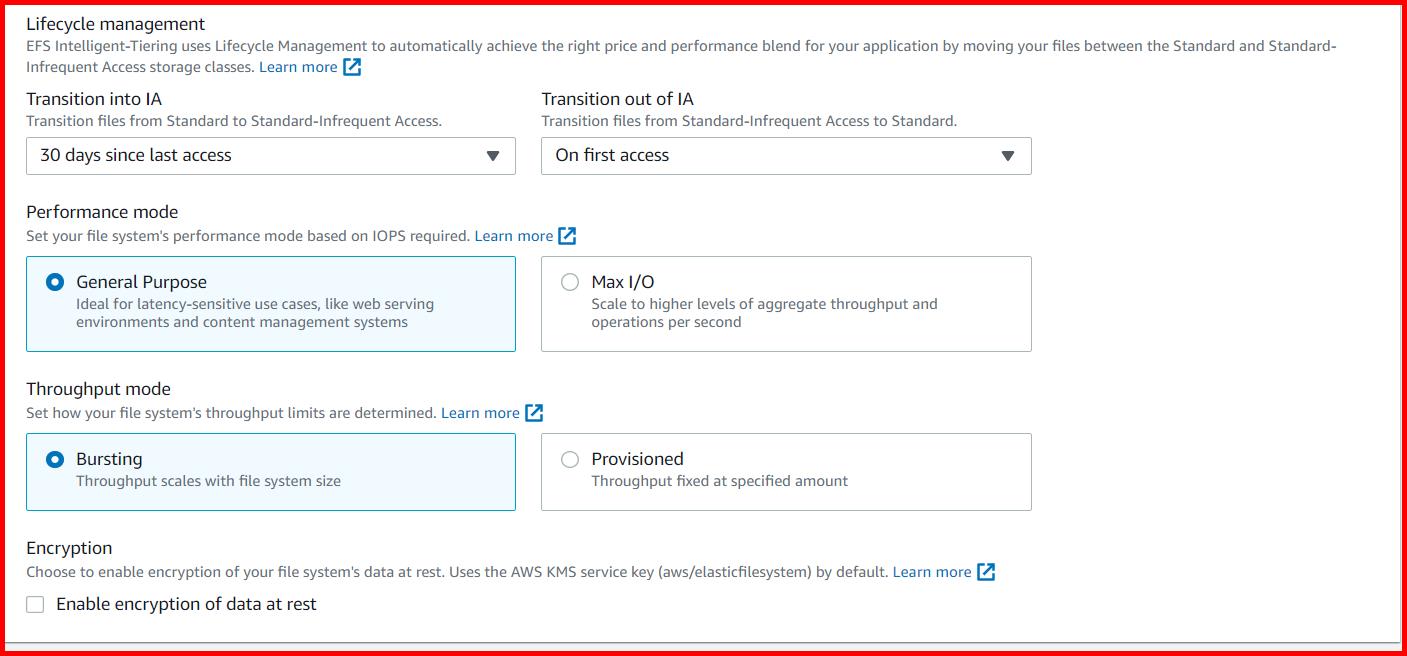Click the external link icon following Encryption's Learn more
Screen dimensions: 1407x656
pos(986,572)
